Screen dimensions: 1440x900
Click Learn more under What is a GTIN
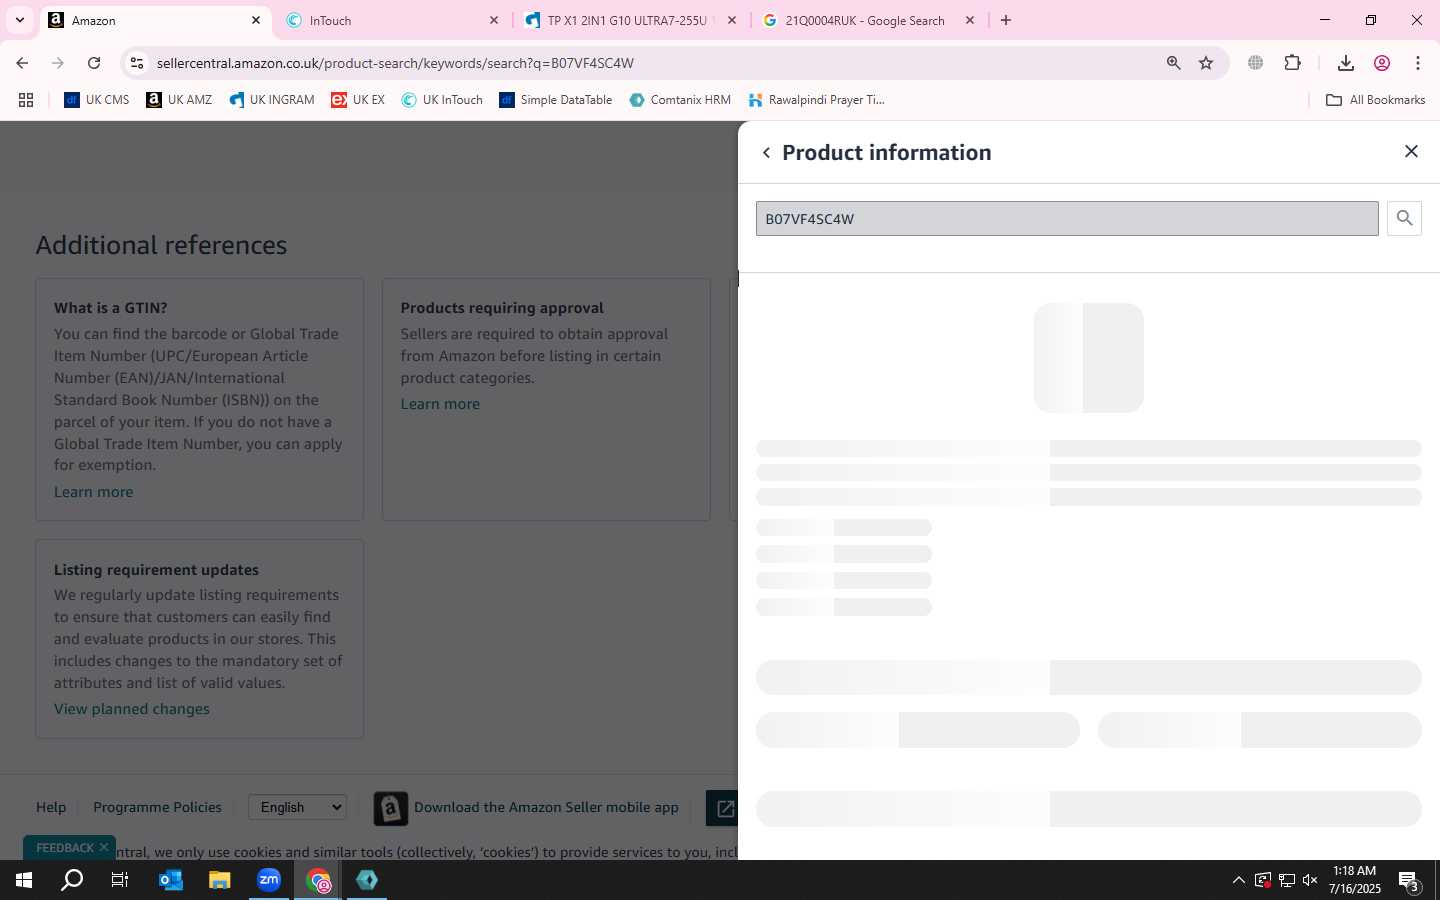[93, 492]
